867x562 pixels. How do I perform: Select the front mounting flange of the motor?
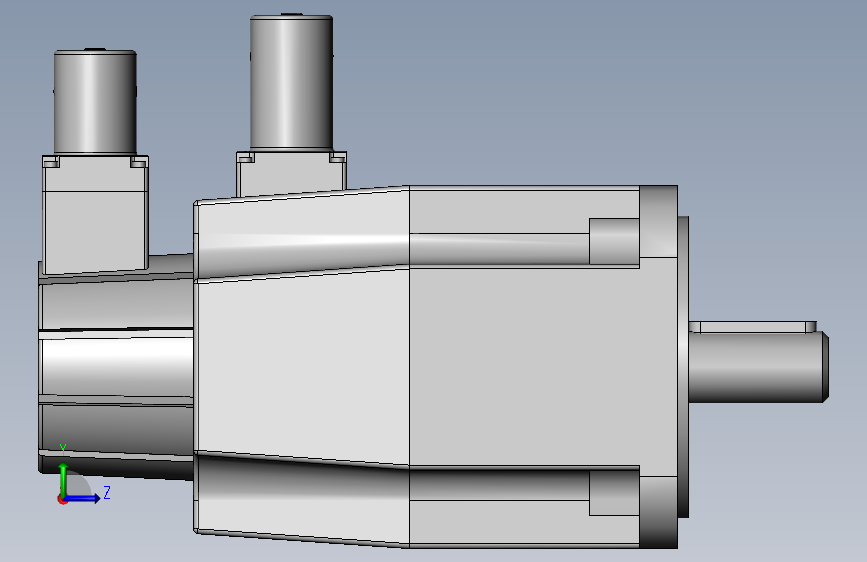point(659,367)
